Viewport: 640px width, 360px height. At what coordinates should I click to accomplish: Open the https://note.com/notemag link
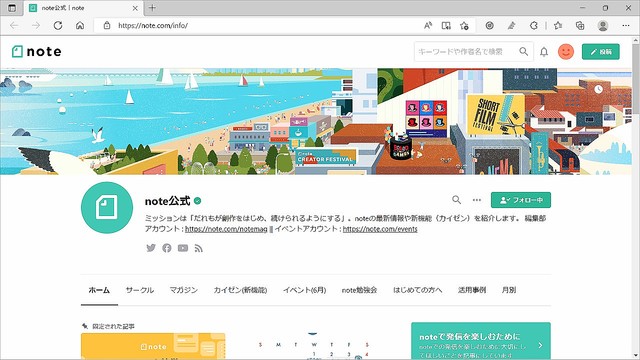click(x=226, y=229)
